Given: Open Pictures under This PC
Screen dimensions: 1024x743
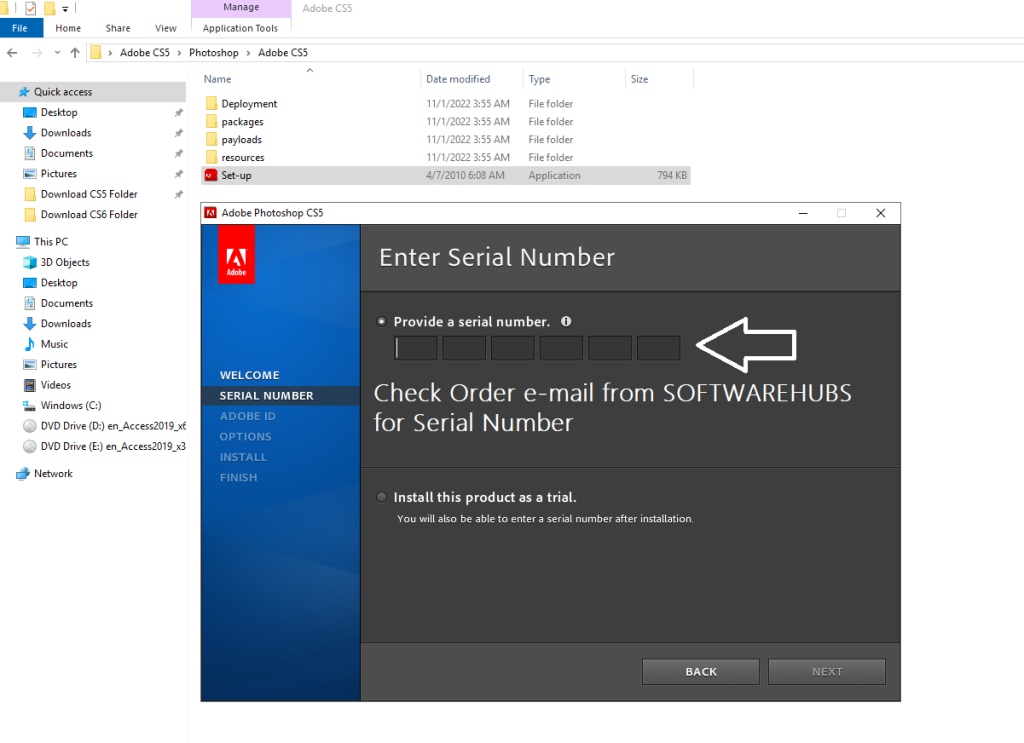Looking at the screenshot, I should point(59,364).
